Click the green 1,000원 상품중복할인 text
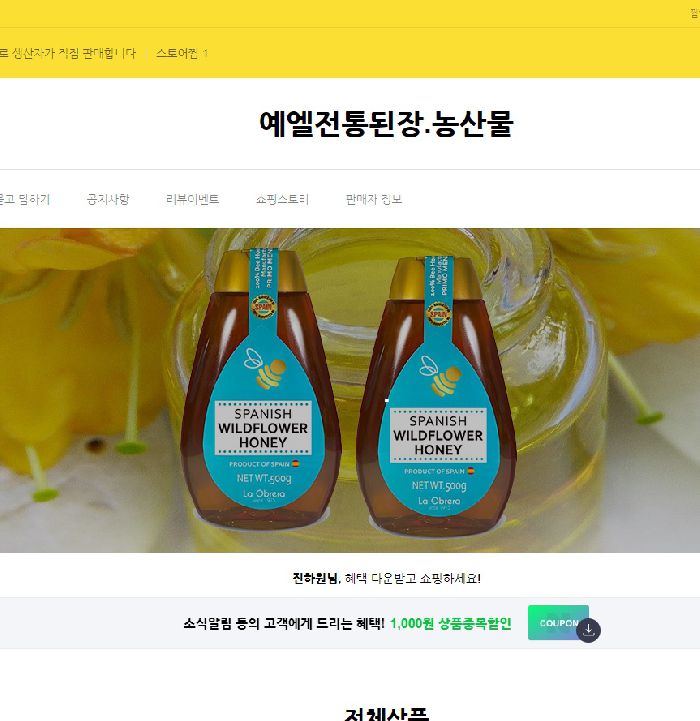 [450, 624]
